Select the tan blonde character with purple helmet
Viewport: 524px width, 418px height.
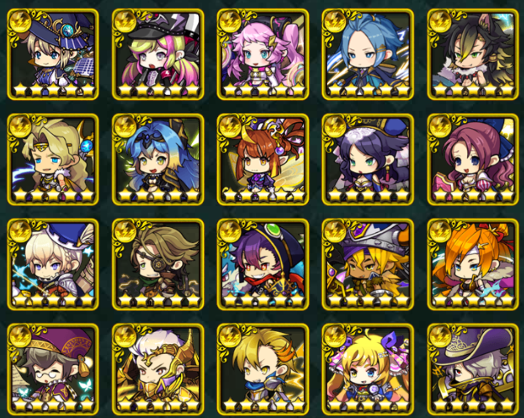(368, 264)
